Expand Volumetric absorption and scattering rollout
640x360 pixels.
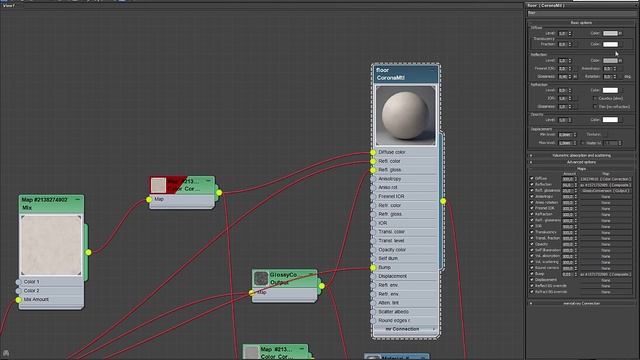pos(581,156)
